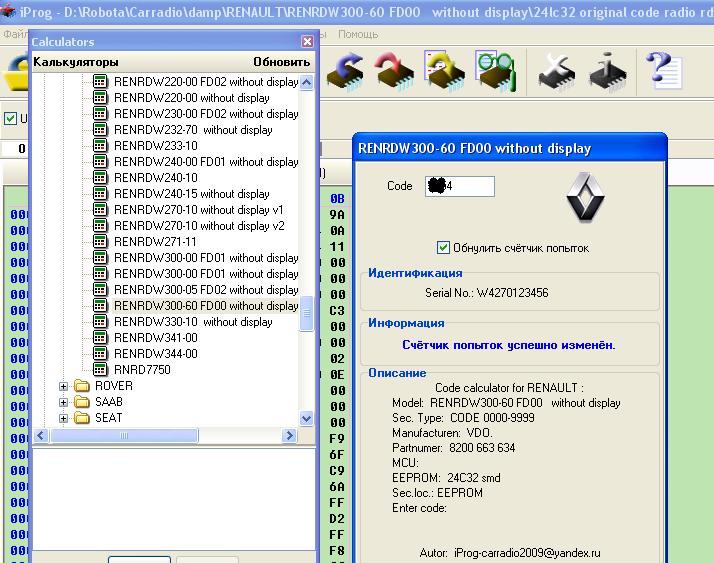Click calculator icon beside RENRDW240-10

coord(100,177)
